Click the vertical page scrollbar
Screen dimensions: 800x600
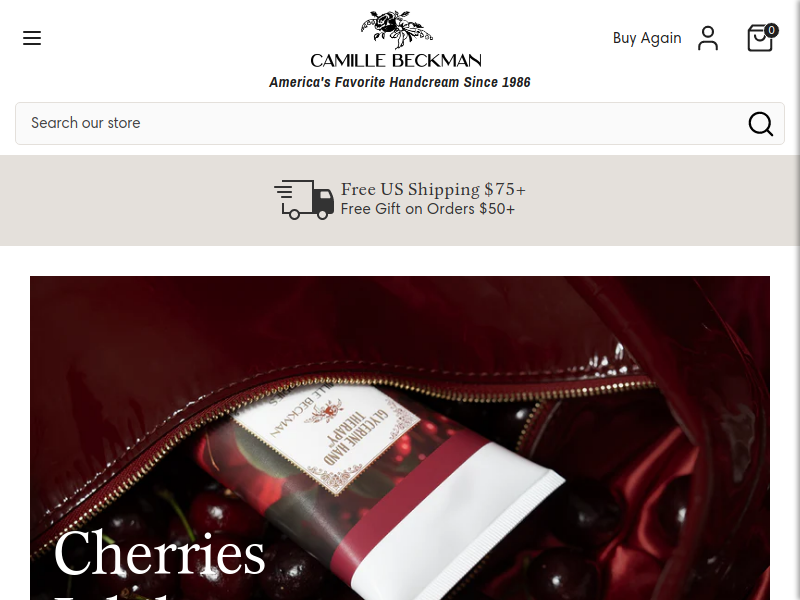(797, 300)
